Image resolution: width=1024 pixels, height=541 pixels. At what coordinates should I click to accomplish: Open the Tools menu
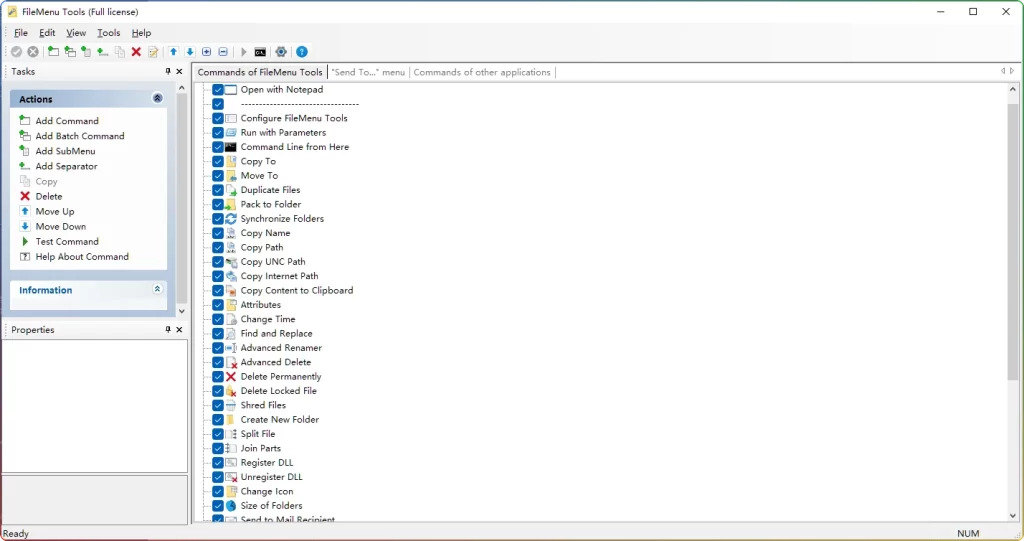coord(108,33)
